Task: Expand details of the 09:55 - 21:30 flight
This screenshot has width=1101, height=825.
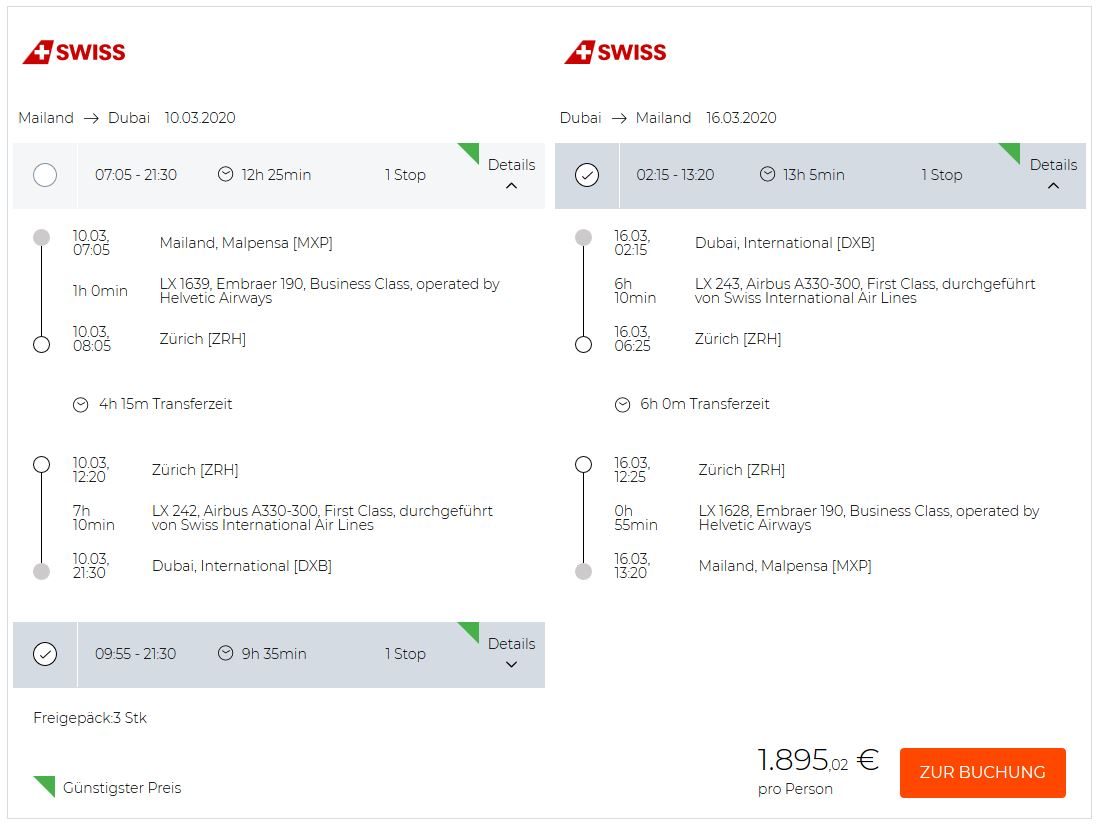Action: point(511,653)
